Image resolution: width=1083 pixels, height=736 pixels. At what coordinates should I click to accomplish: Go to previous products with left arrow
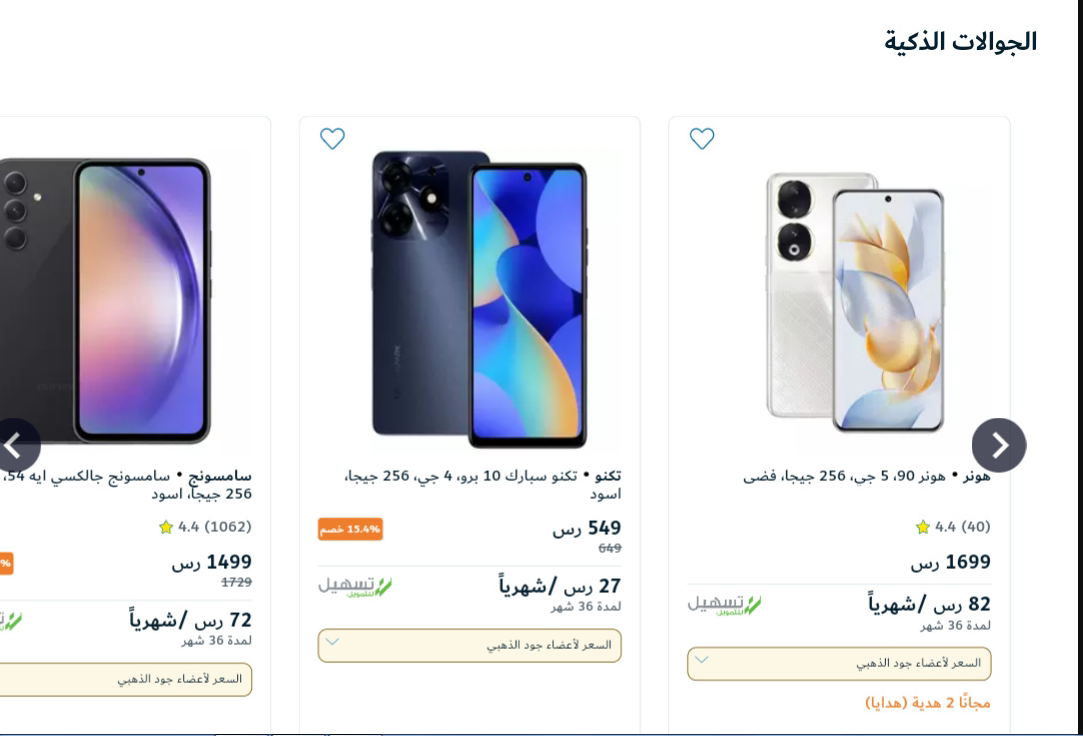(x=15, y=445)
